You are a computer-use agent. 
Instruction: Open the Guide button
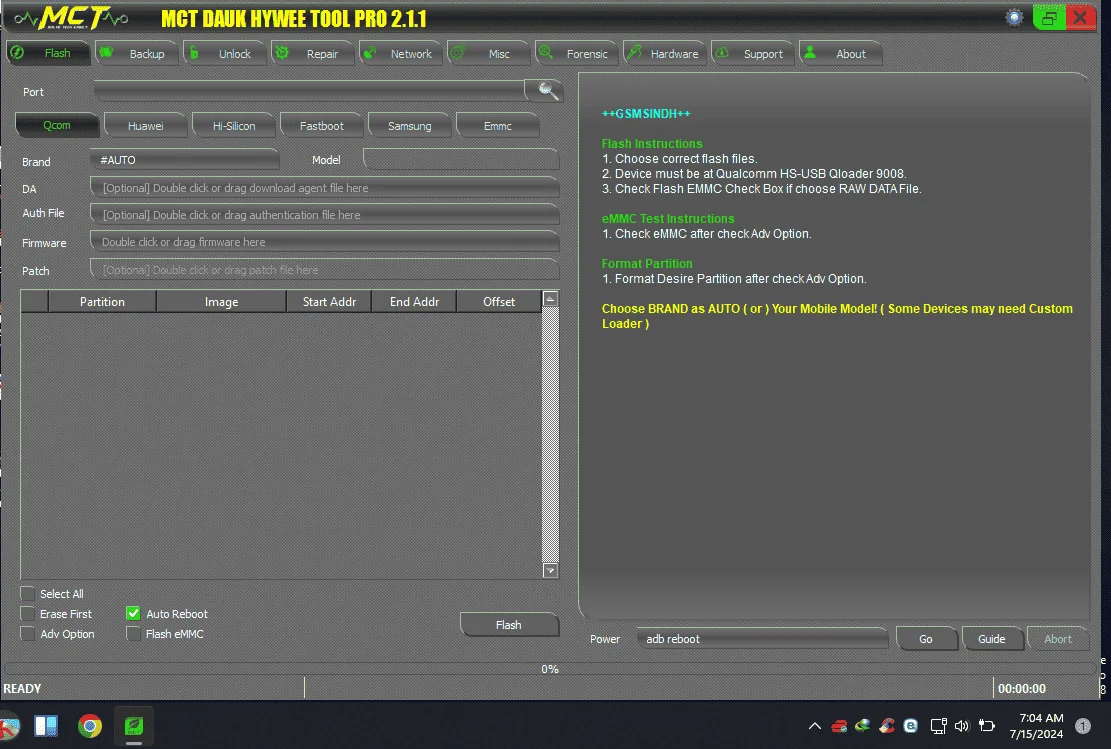(x=991, y=638)
